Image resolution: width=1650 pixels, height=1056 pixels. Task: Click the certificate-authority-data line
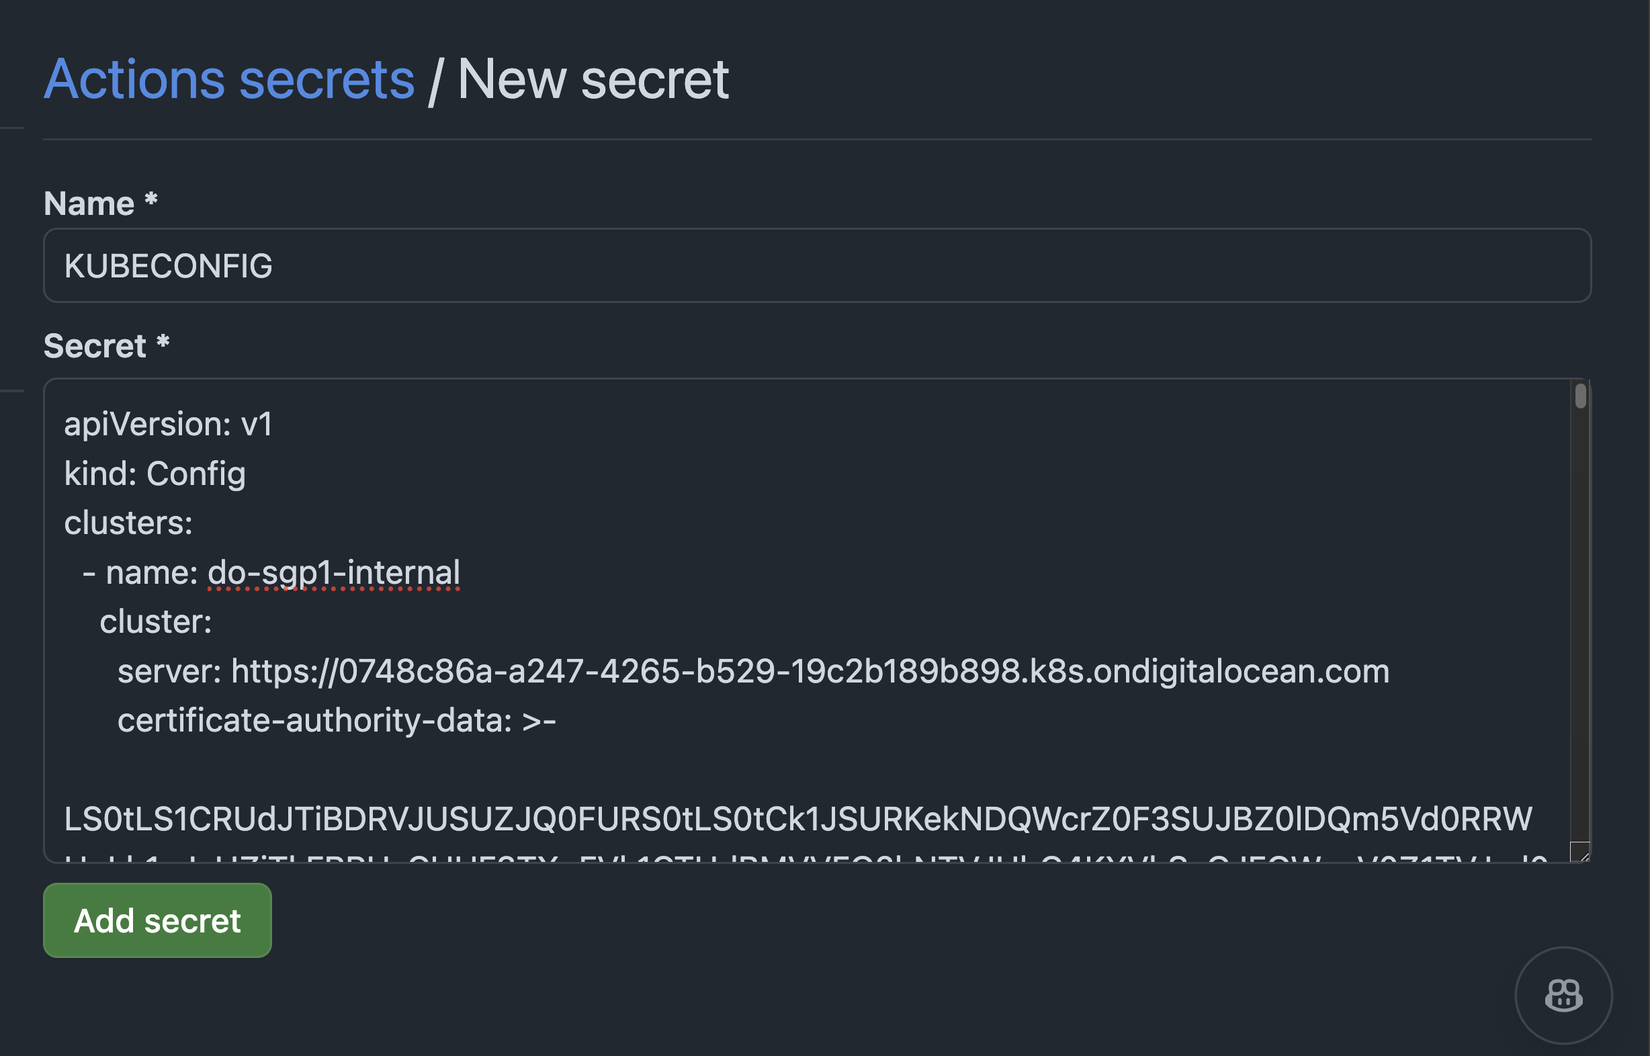336,719
